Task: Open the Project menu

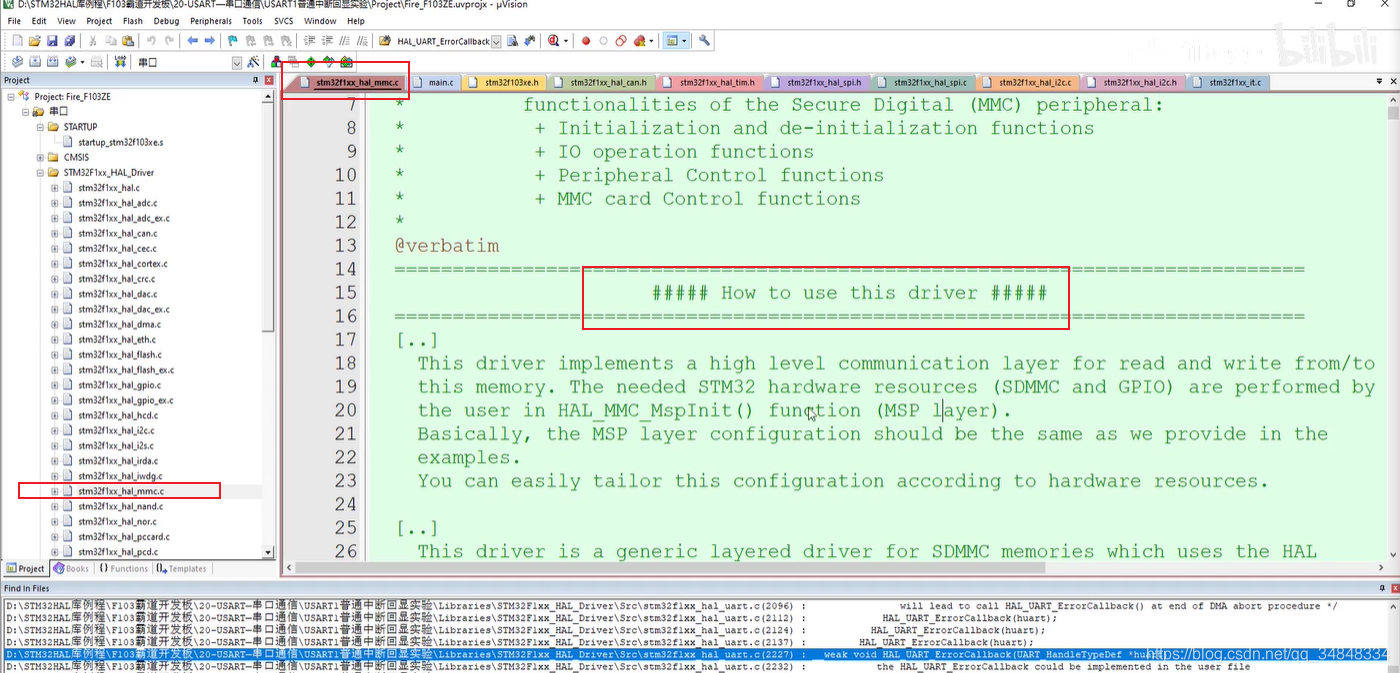Action: [99, 20]
